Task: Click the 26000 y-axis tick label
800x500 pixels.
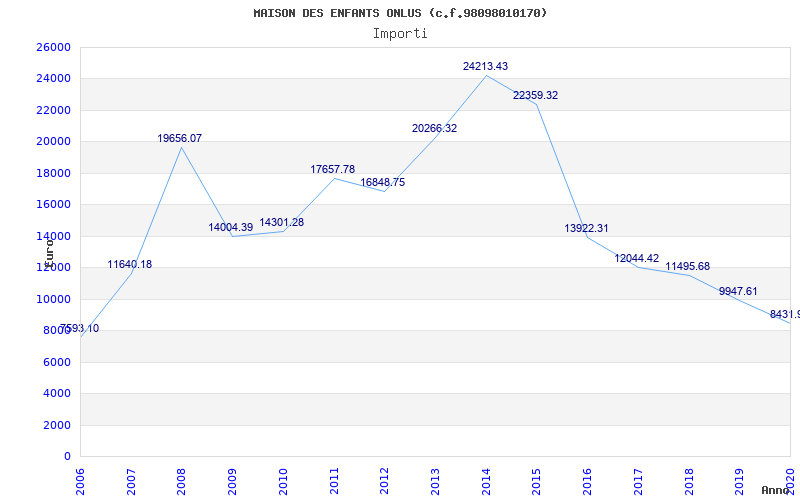Action: click(53, 47)
